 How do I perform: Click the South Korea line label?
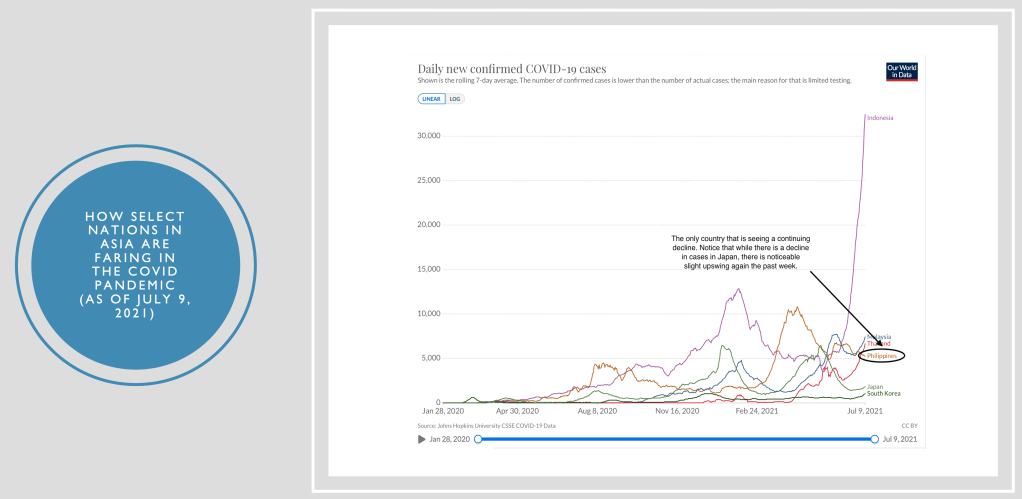click(x=883, y=394)
